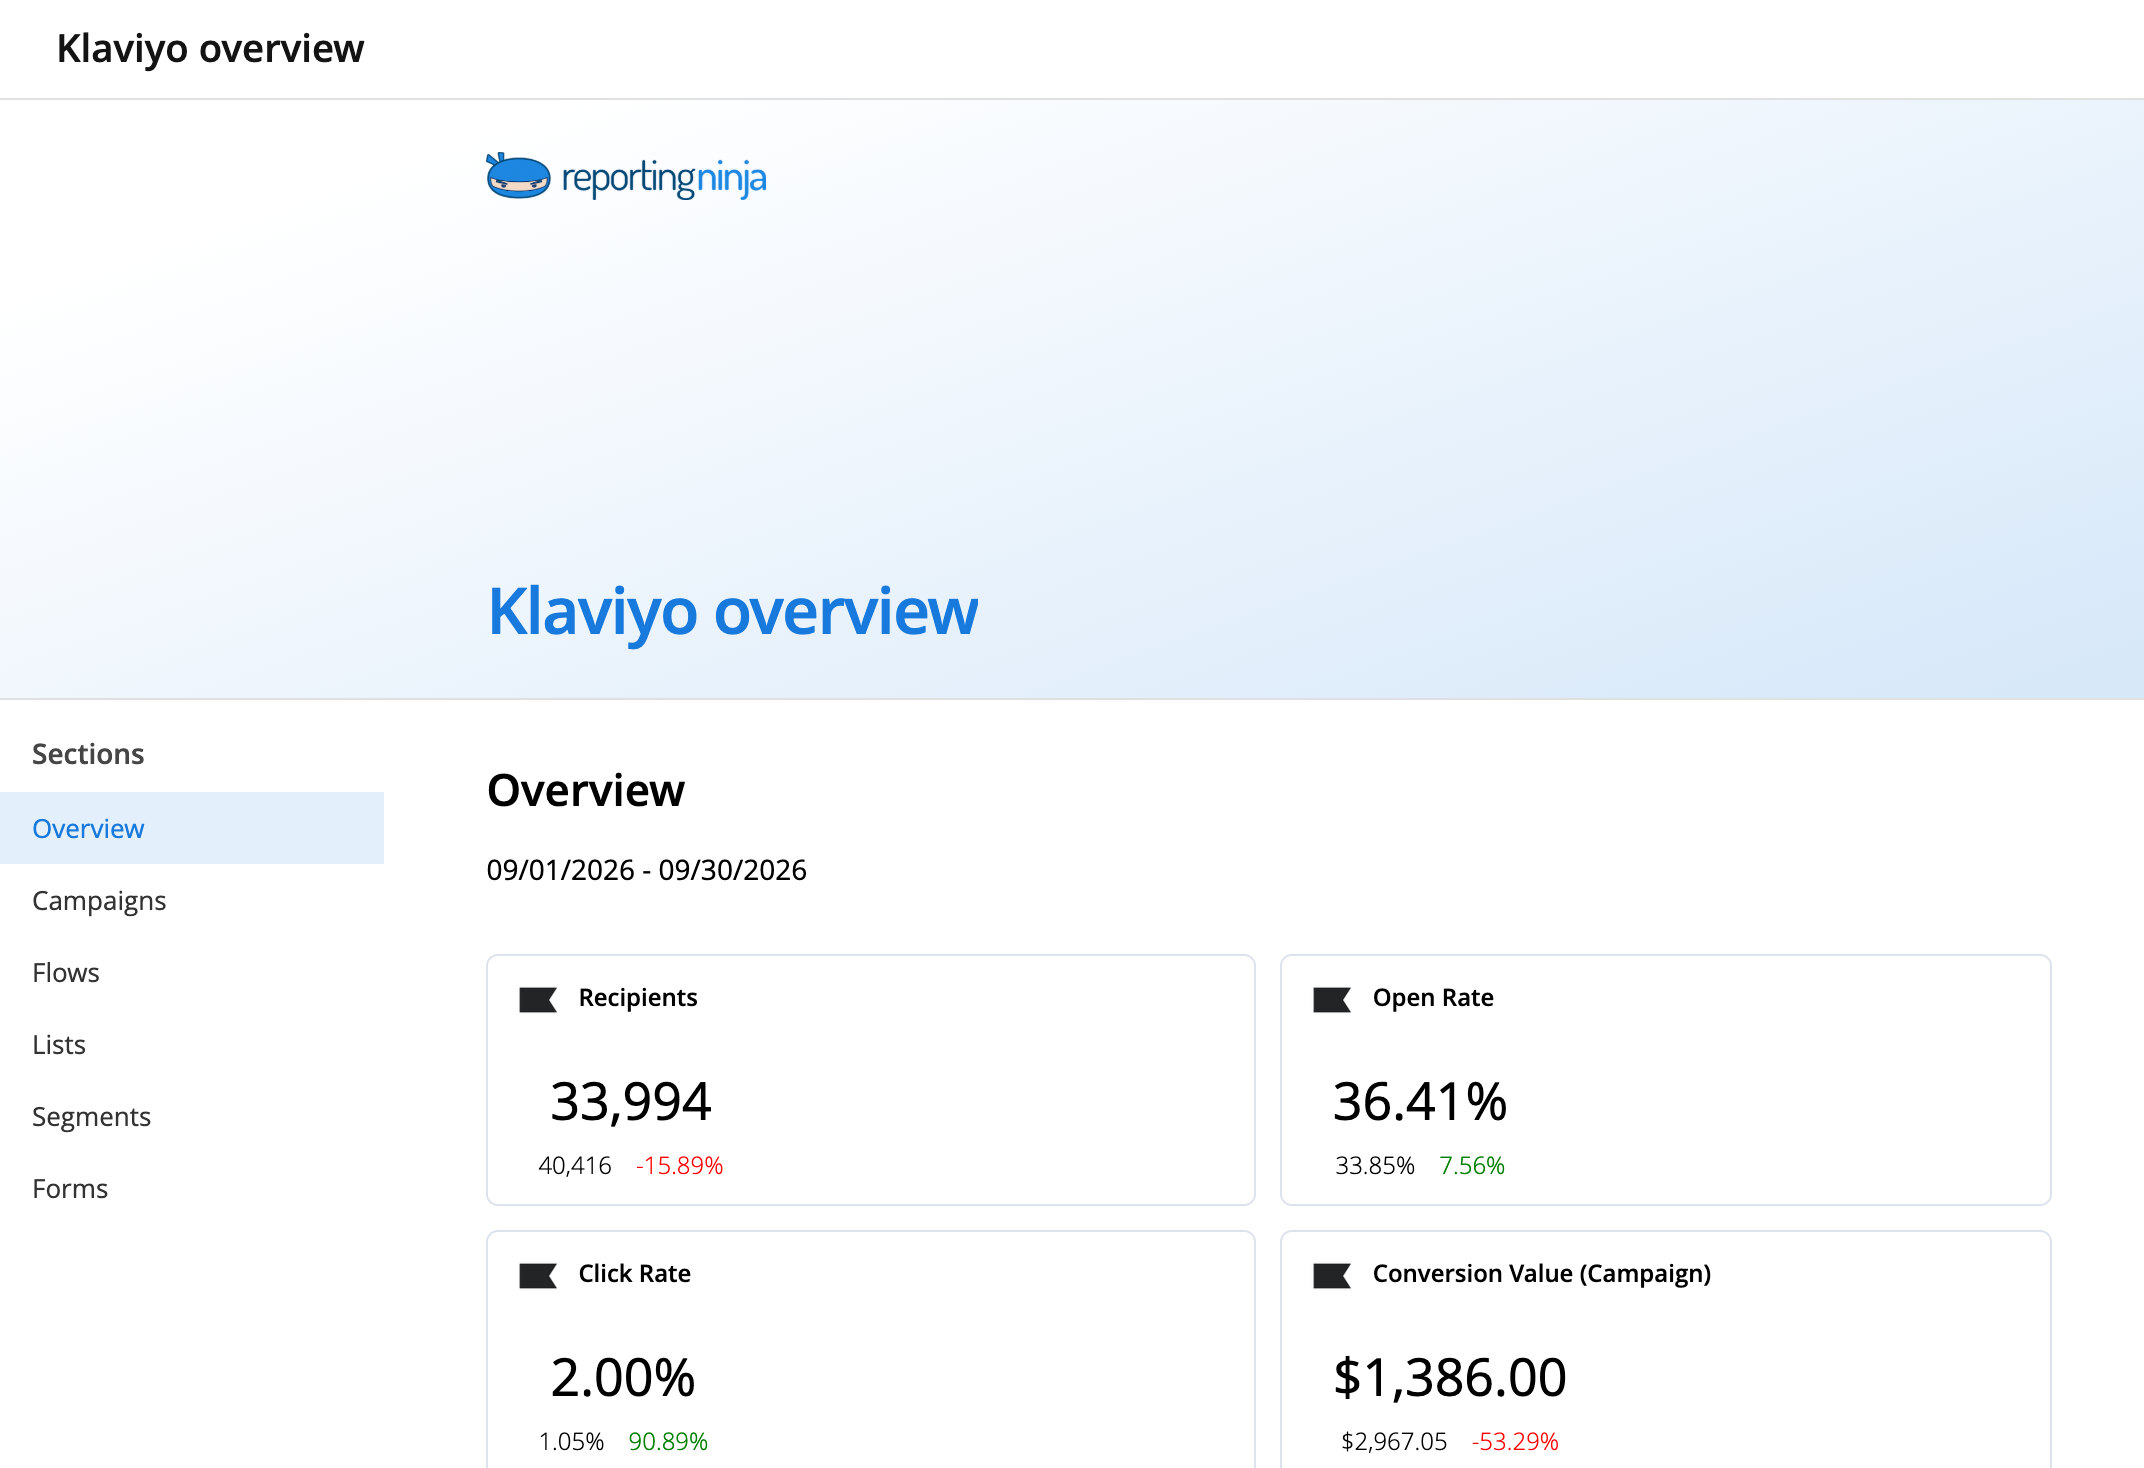
Task: Select the Overview section
Action: 192,828
